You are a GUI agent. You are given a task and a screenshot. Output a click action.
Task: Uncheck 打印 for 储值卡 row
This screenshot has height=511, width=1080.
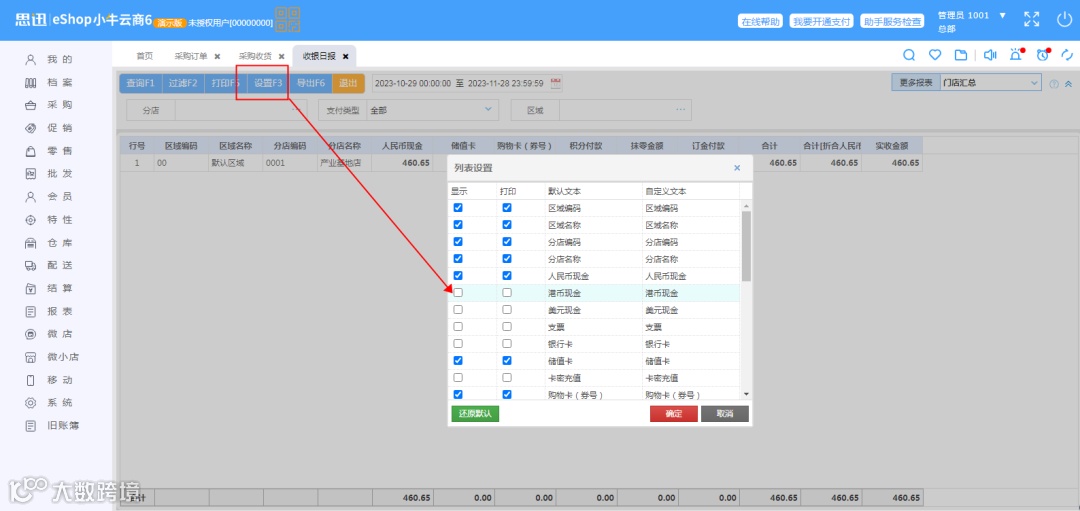(507, 361)
